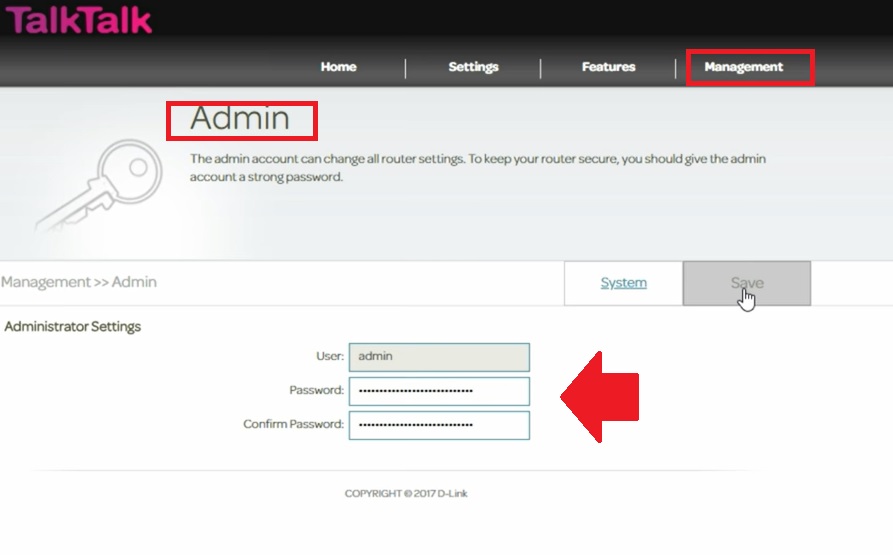Open the Settings menu
The height and width of the screenshot is (555, 893).
pyautogui.click(x=473, y=67)
